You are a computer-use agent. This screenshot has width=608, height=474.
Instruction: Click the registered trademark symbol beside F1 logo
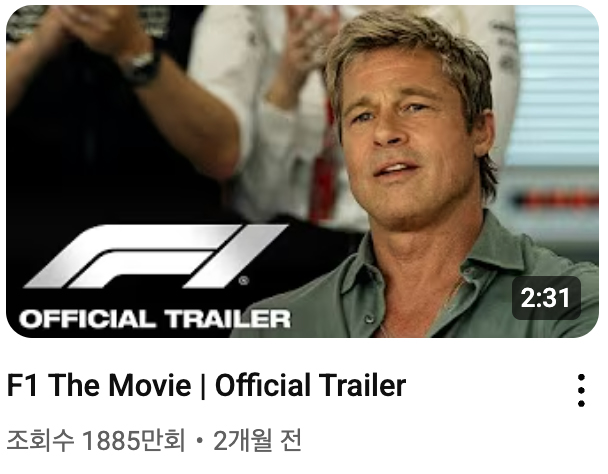click(244, 281)
